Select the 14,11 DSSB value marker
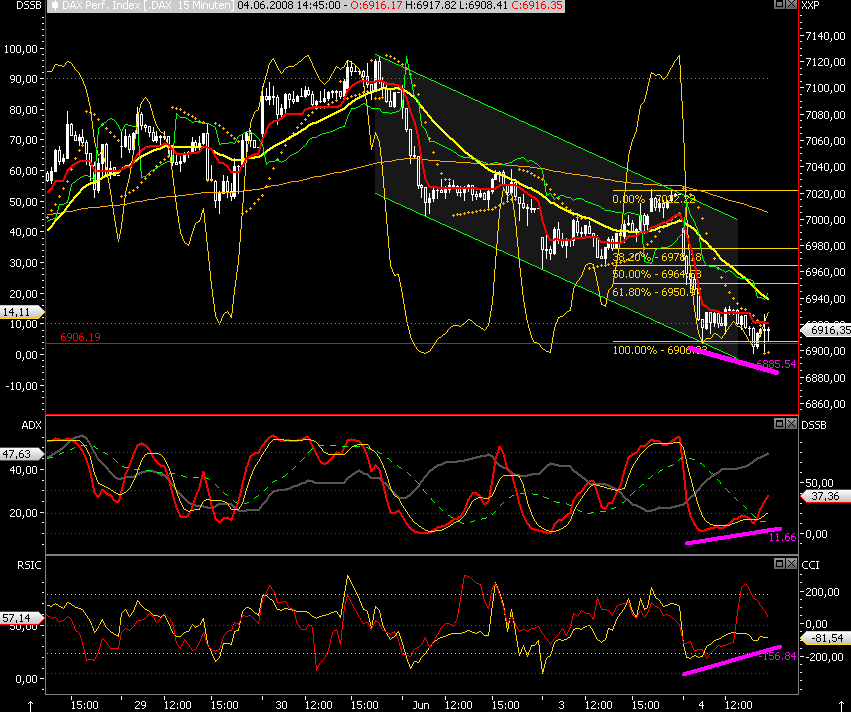The image size is (851, 712). click(21, 312)
